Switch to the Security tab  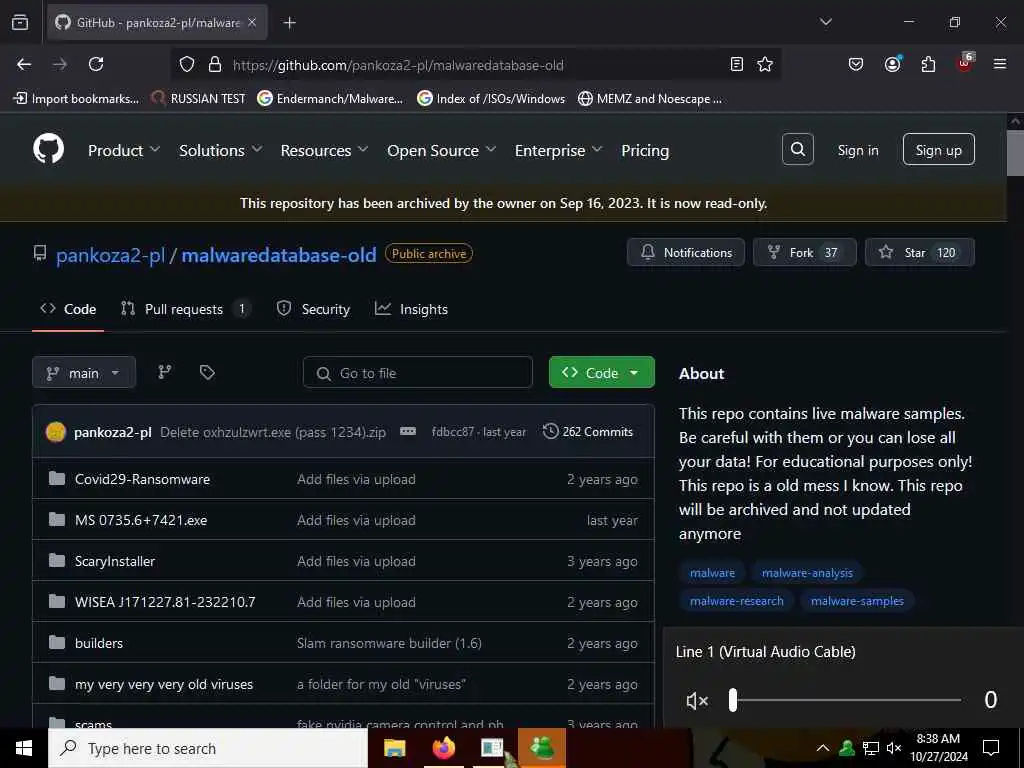(x=313, y=309)
